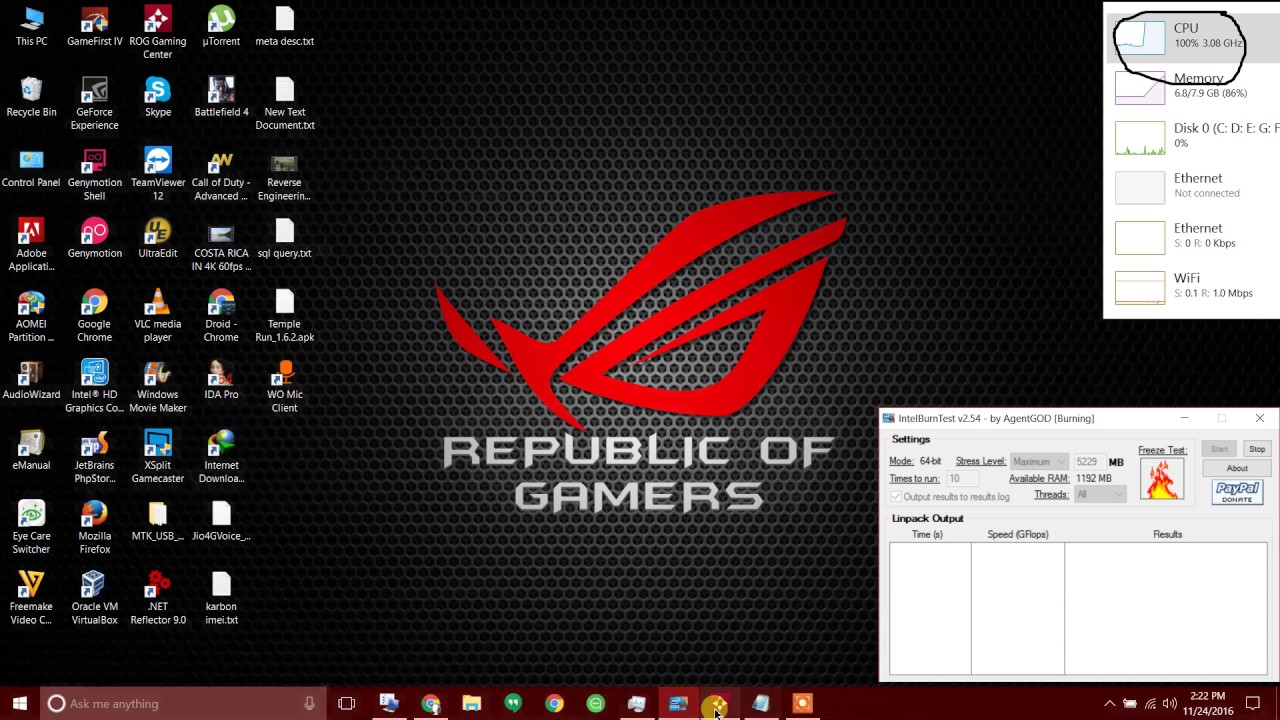Select the Oracle VM VirtualBox icon

[94, 599]
